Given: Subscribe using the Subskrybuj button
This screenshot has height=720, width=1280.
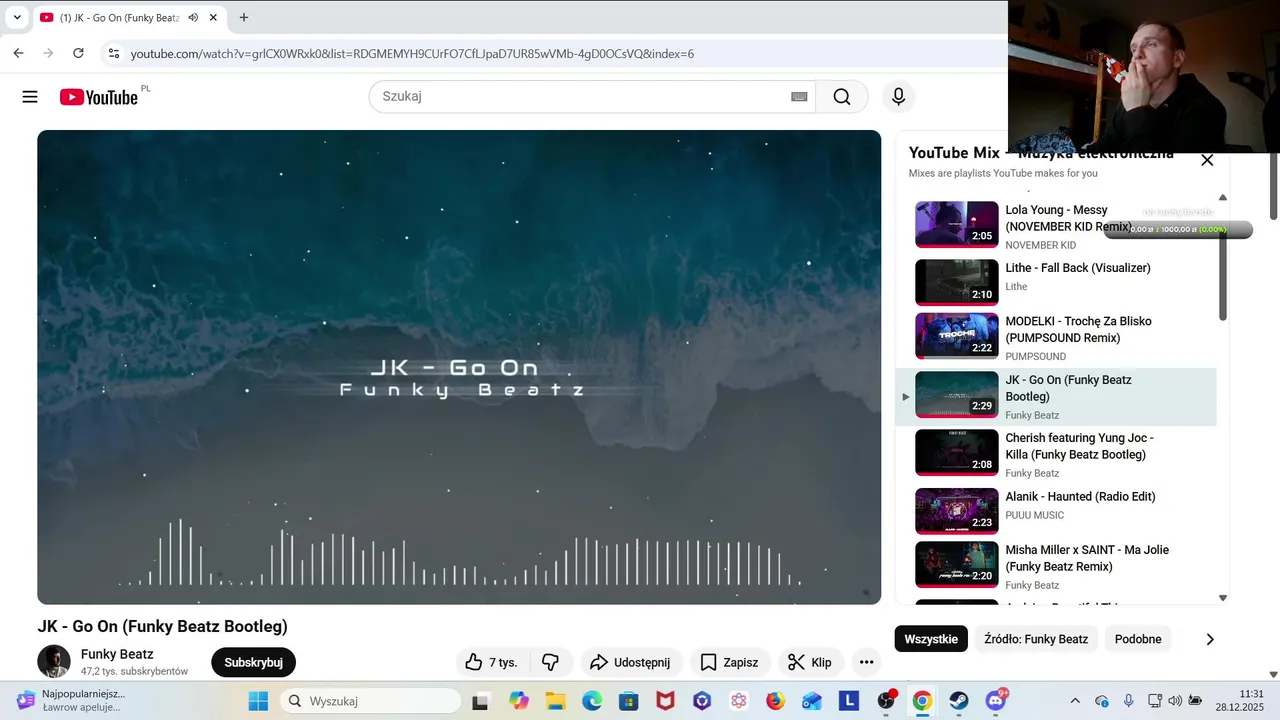Looking at the screenshot, I should point(253,662).
